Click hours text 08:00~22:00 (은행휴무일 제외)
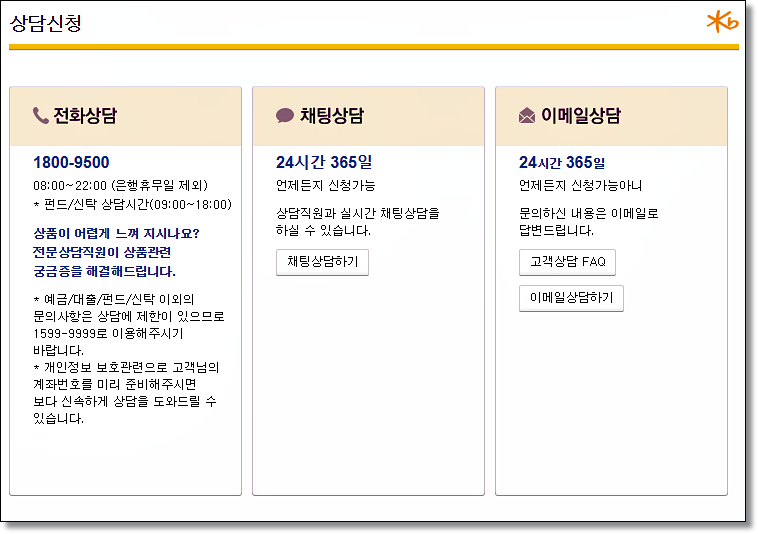 pyautogui.click(x=120, y=186)
